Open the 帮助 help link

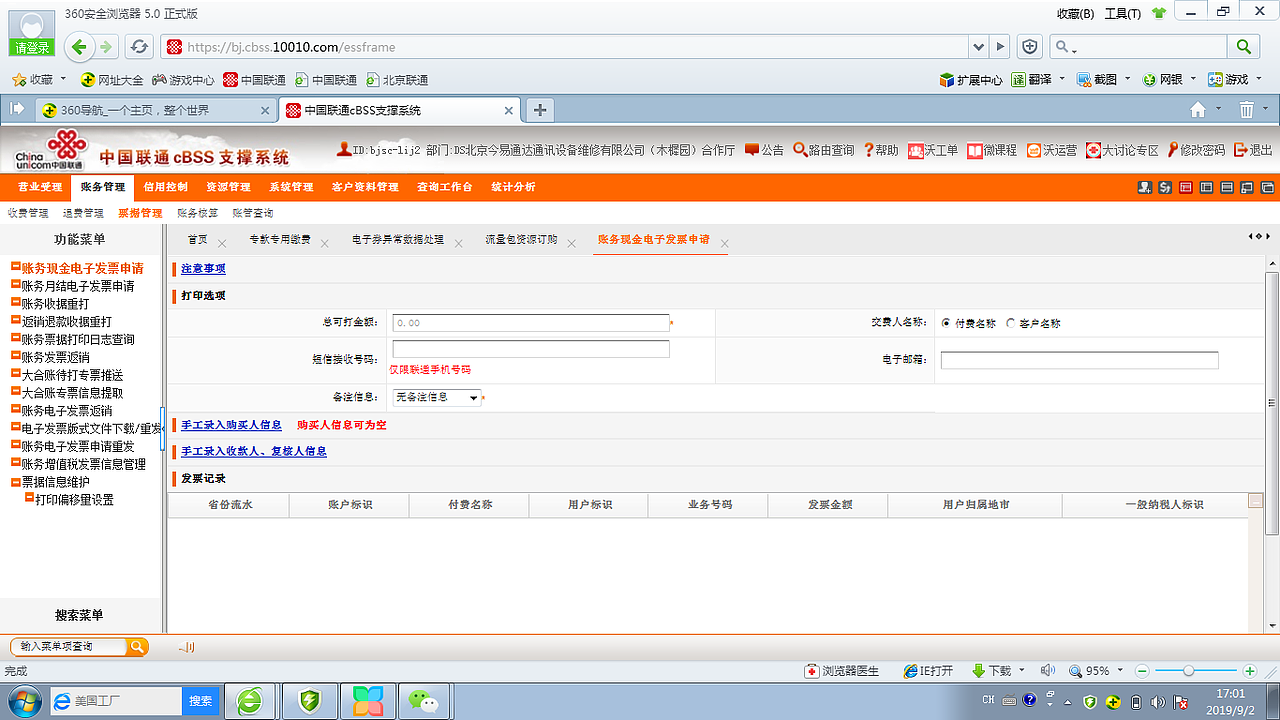click(881, 150)
